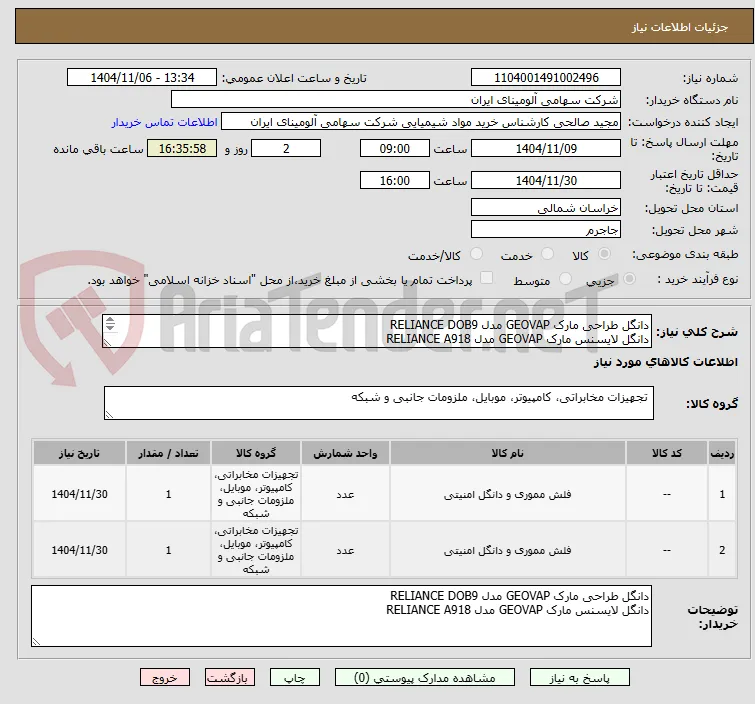Click the گروه کالا textarea
The width and height of the screenshot is (755, 704).
pos(378,403)
